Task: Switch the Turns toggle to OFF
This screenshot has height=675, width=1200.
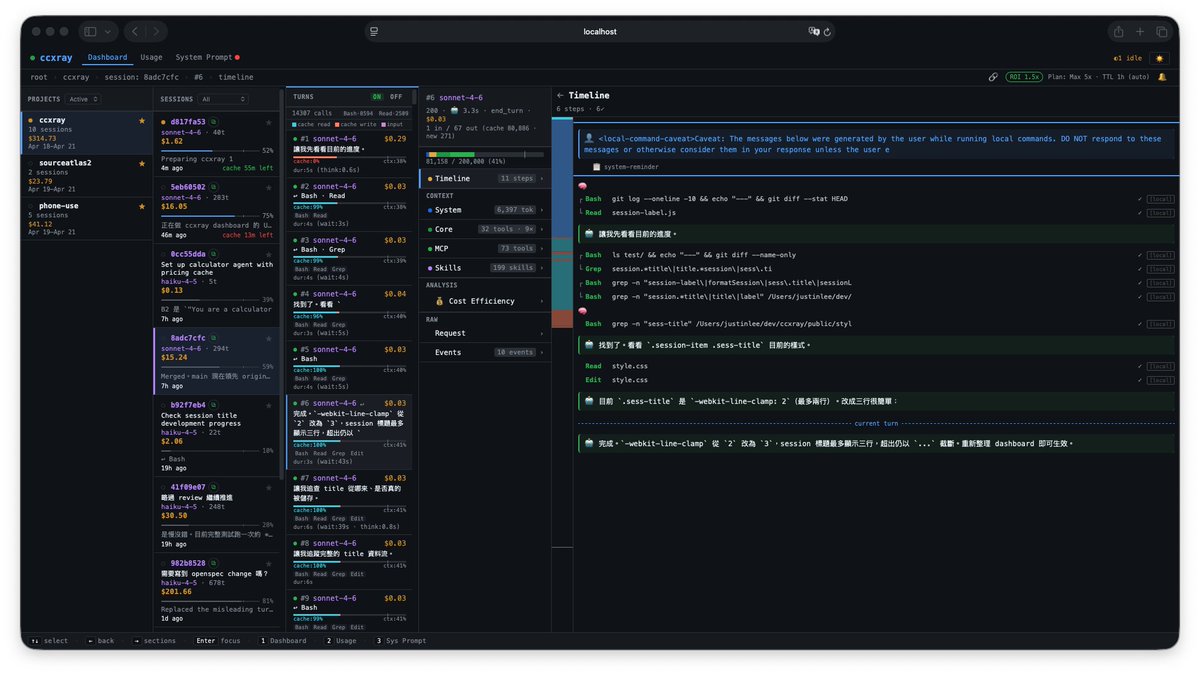Action: (x=396, y=97)
